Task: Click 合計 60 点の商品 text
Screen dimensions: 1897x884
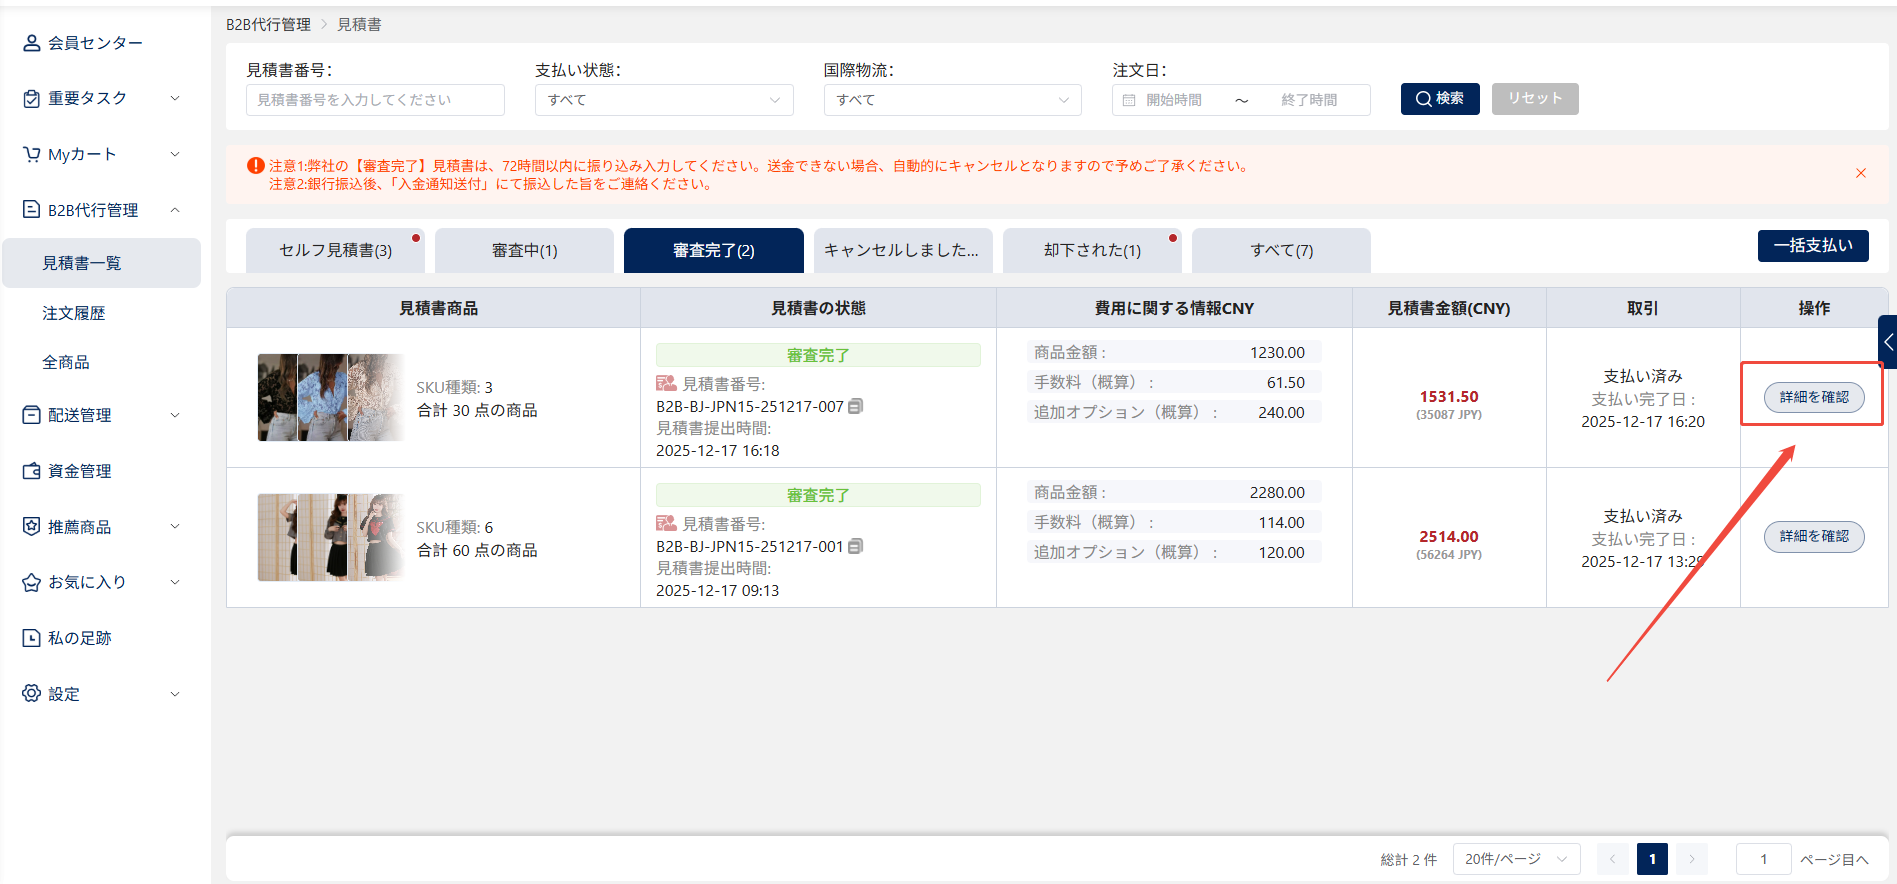Action: 477,550
